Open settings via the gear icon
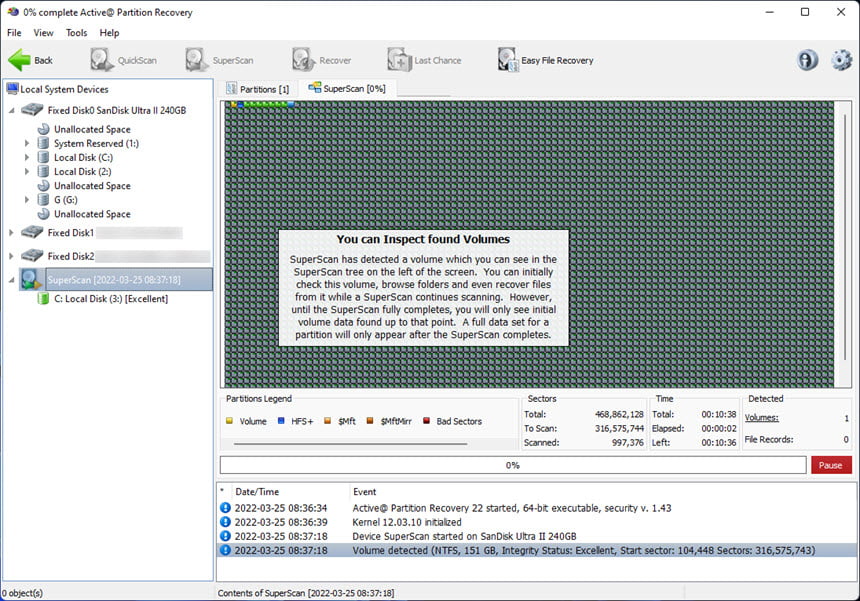 click(x=841, y=60)
